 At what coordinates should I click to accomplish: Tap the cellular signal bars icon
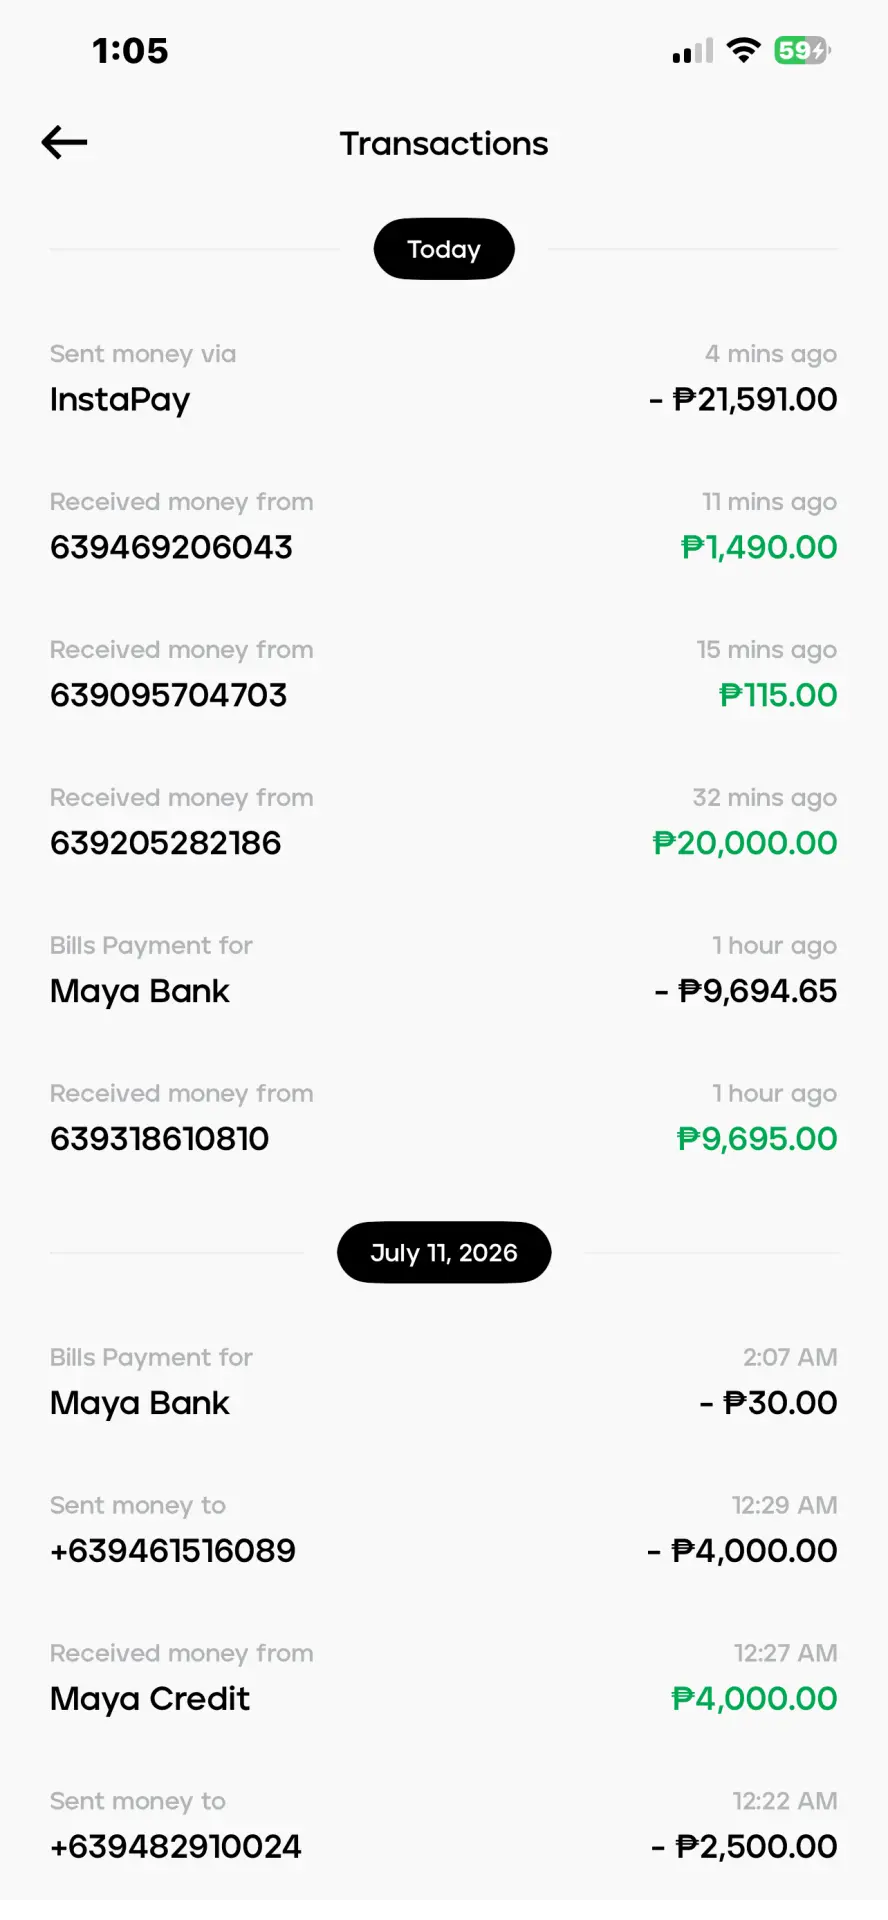pos(693,51)
